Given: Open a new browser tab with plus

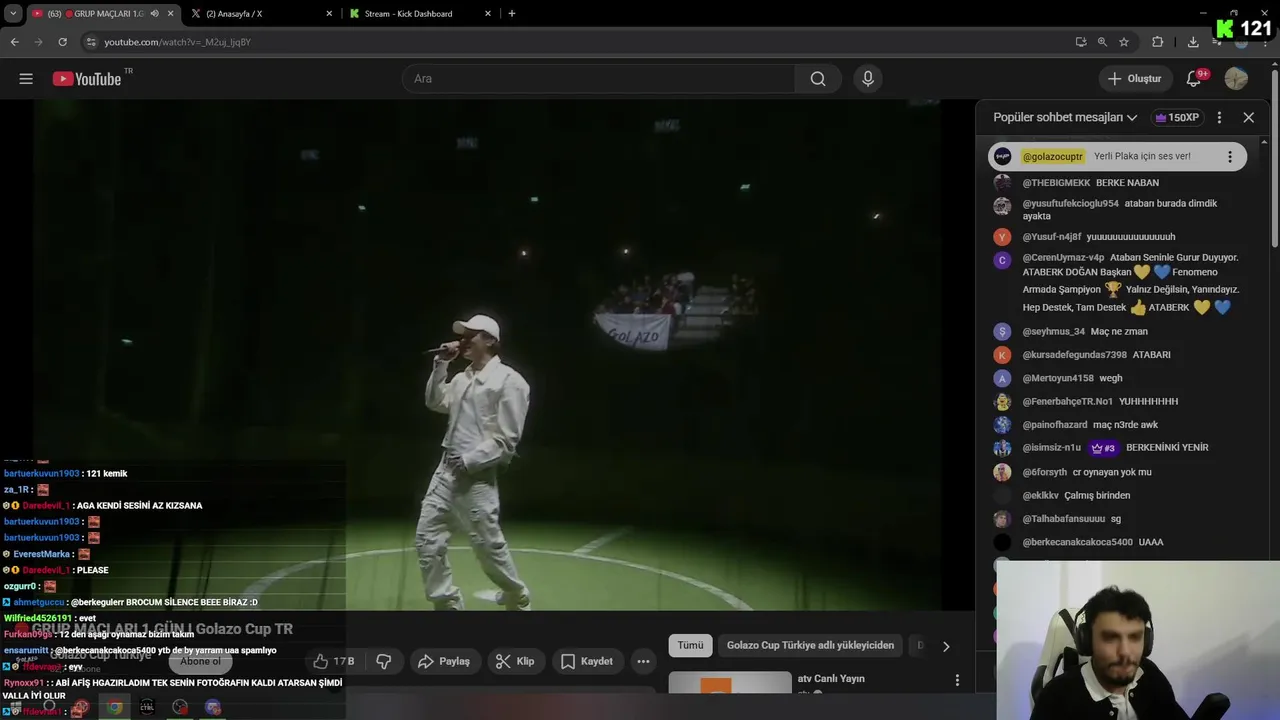Looking at the screenshot, I should [x=512, y=14].
